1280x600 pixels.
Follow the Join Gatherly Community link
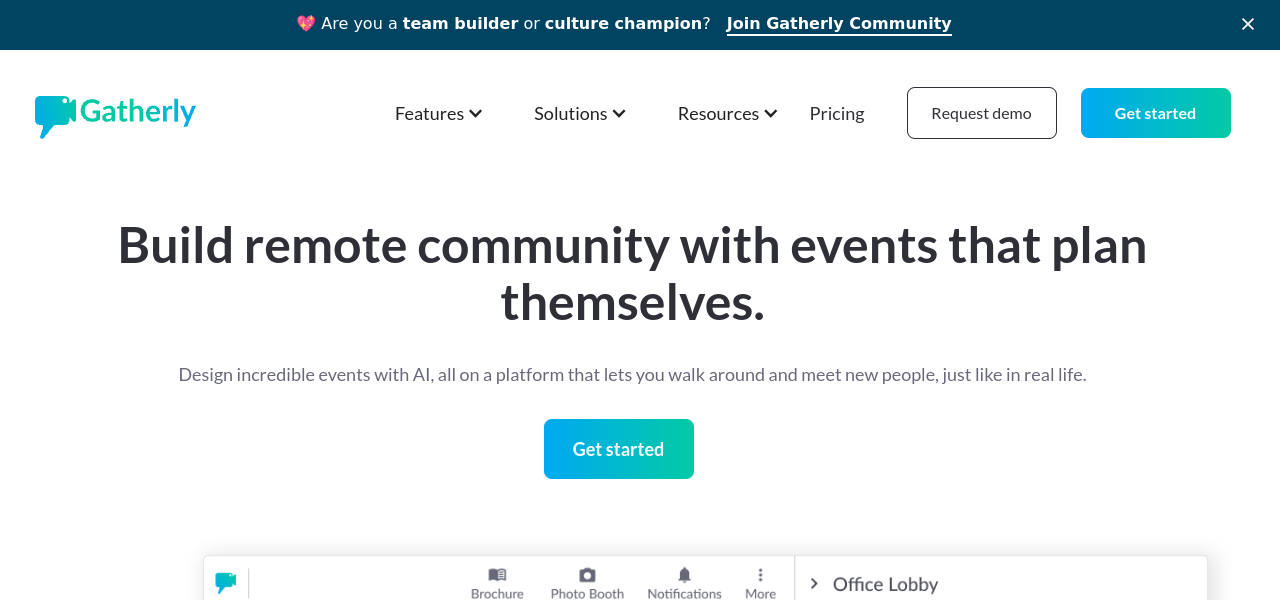839,24
